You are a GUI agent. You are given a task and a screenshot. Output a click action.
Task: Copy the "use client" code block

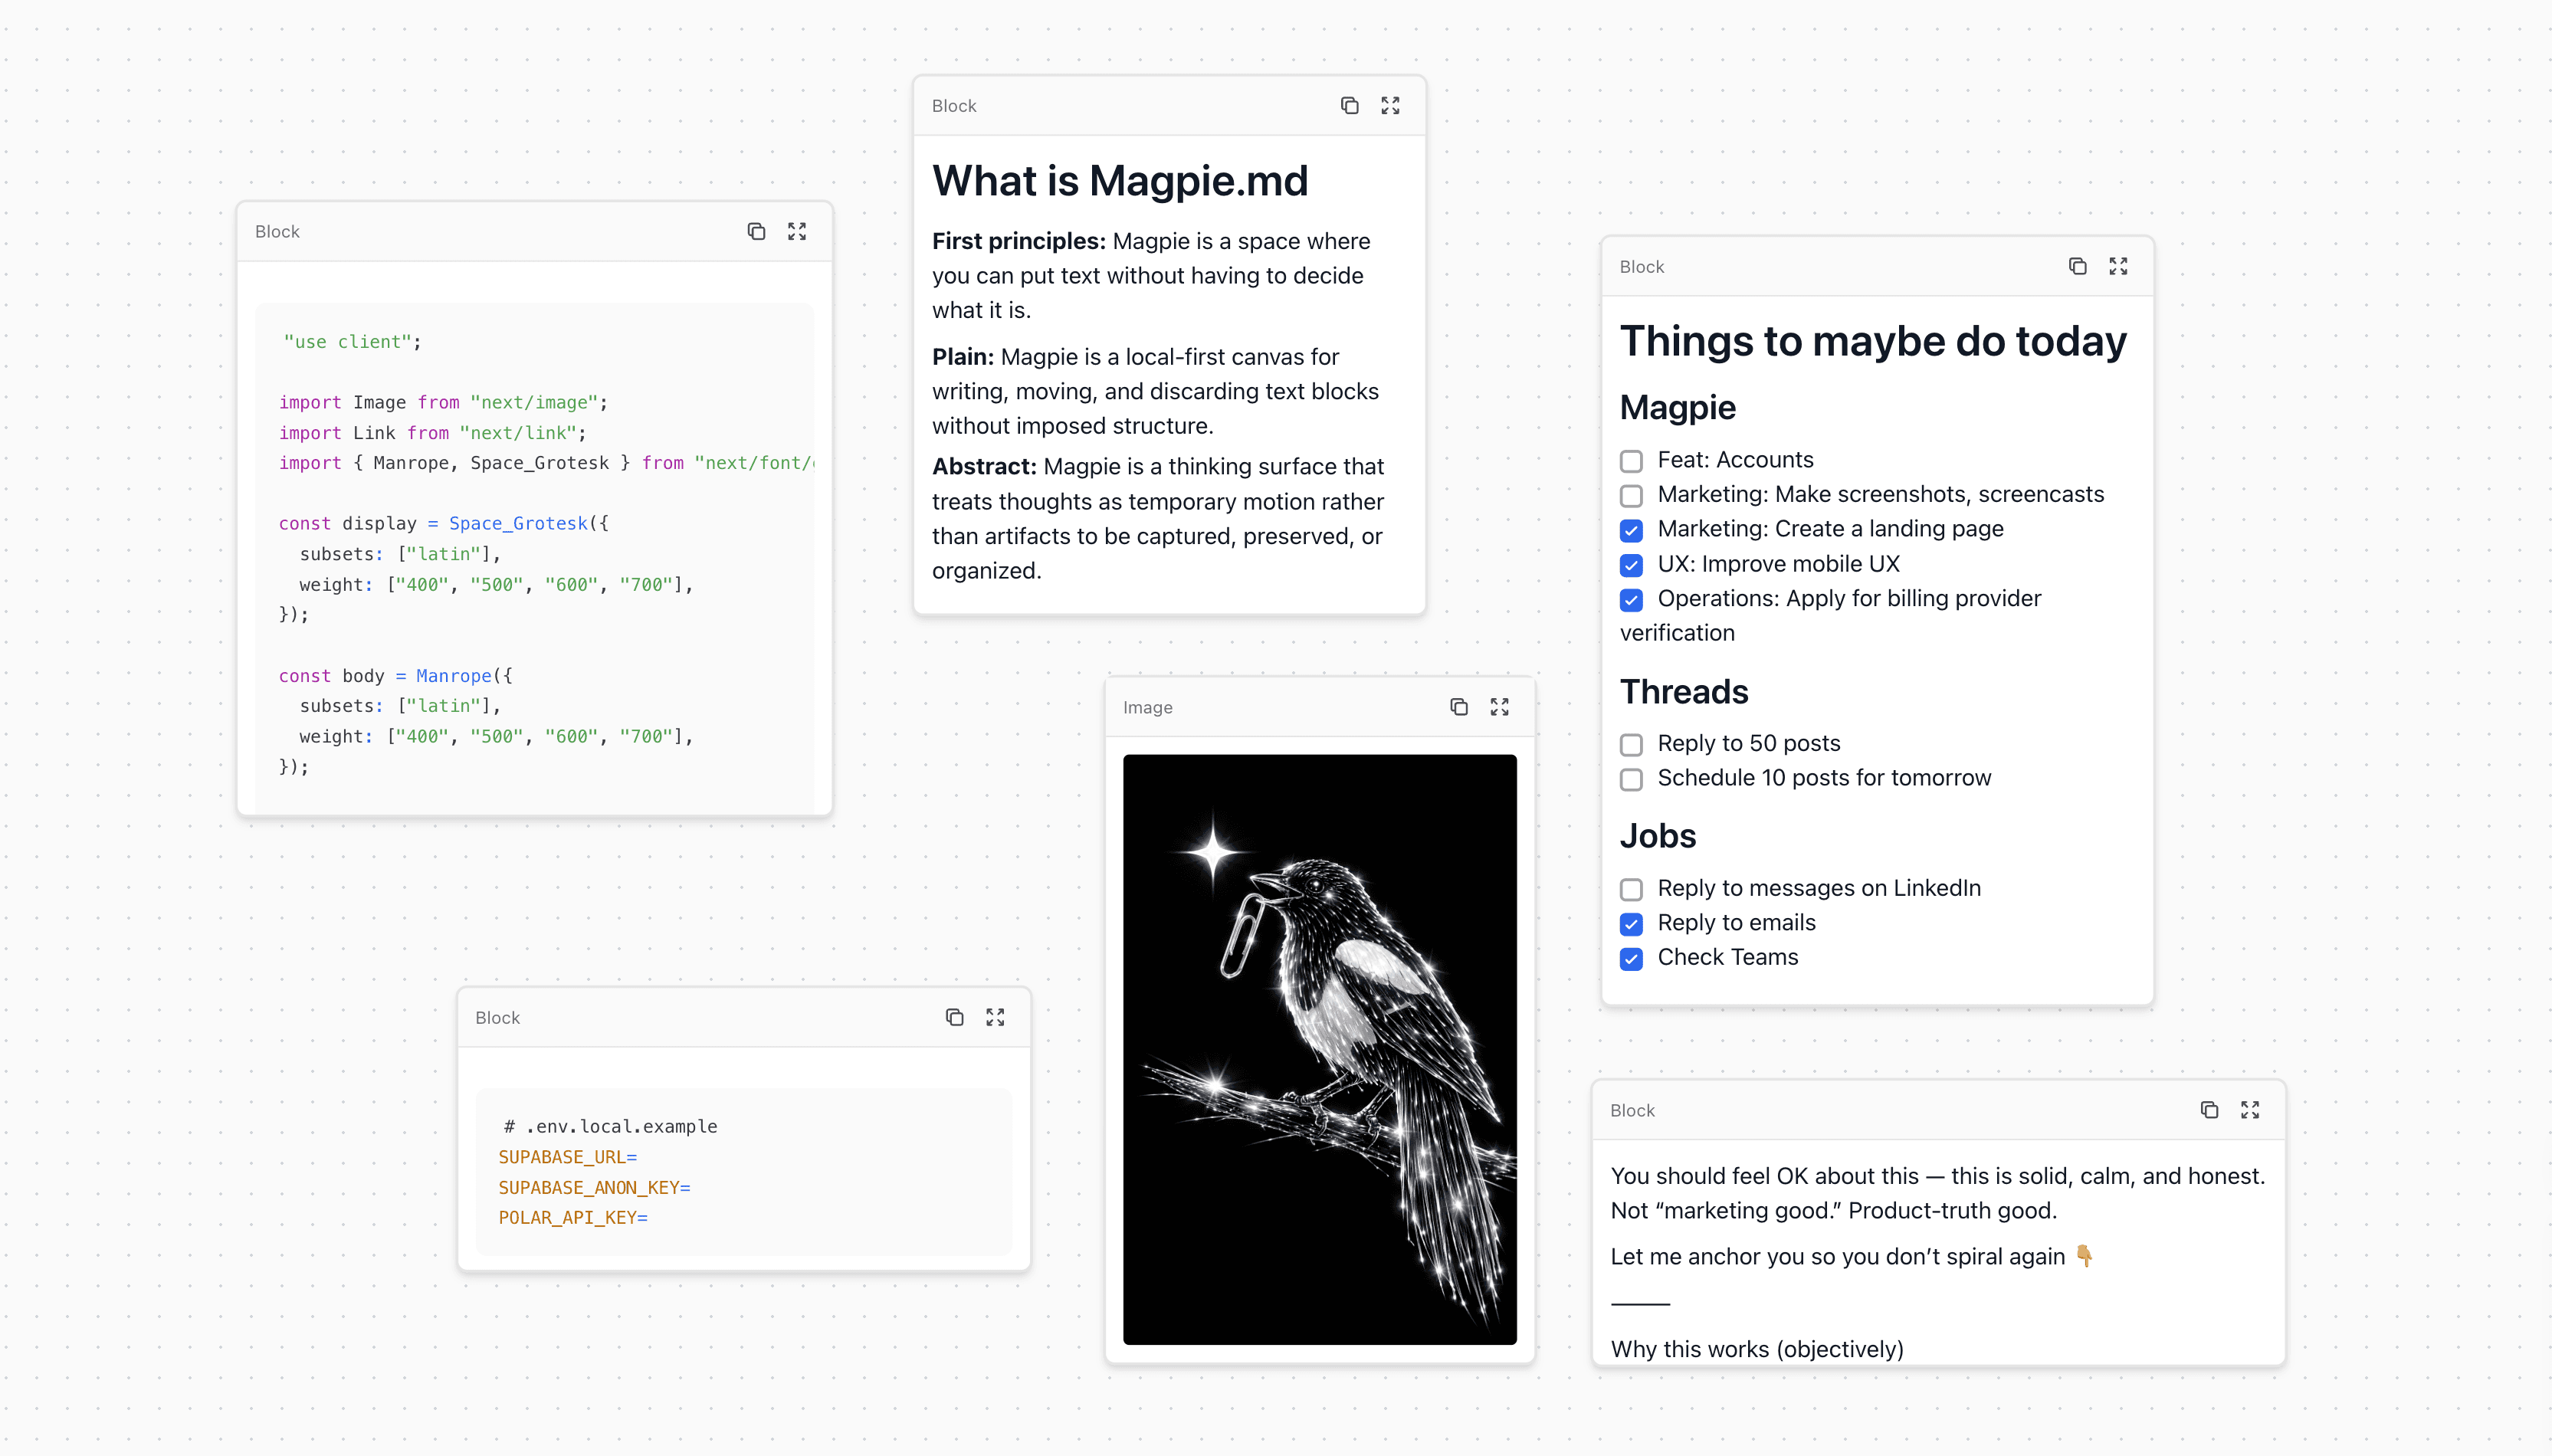pos(756,232)
